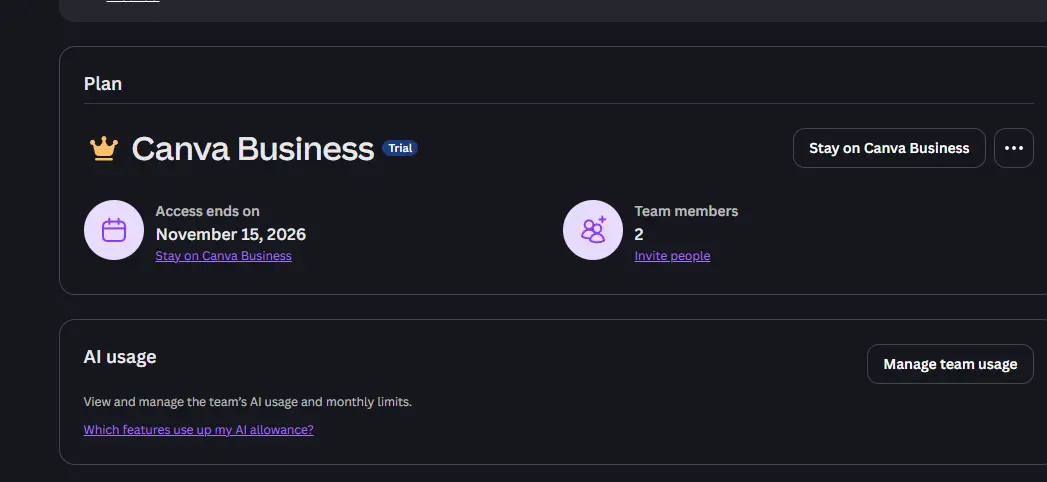This screenshot has width=1047, height=482.
Task: Follow the Stay on Canva Business underlined link
Action: [x=224, y=256]
